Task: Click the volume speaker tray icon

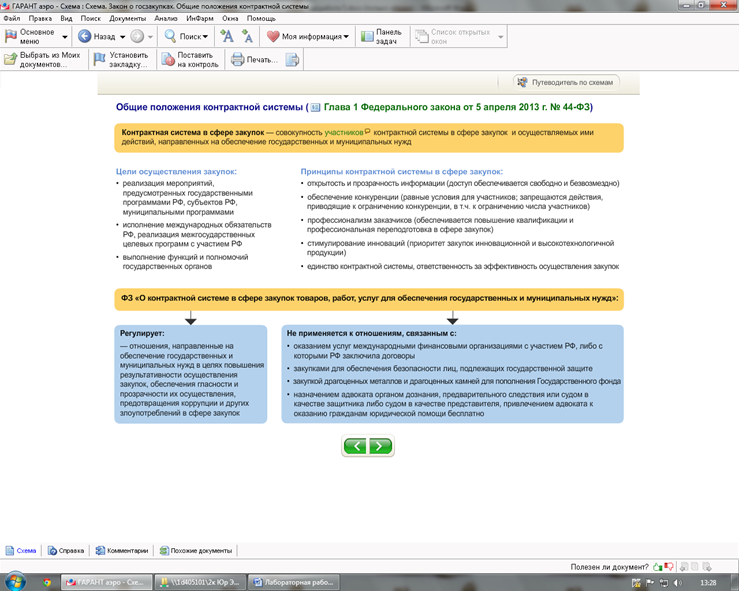Action: click(678, 583)
